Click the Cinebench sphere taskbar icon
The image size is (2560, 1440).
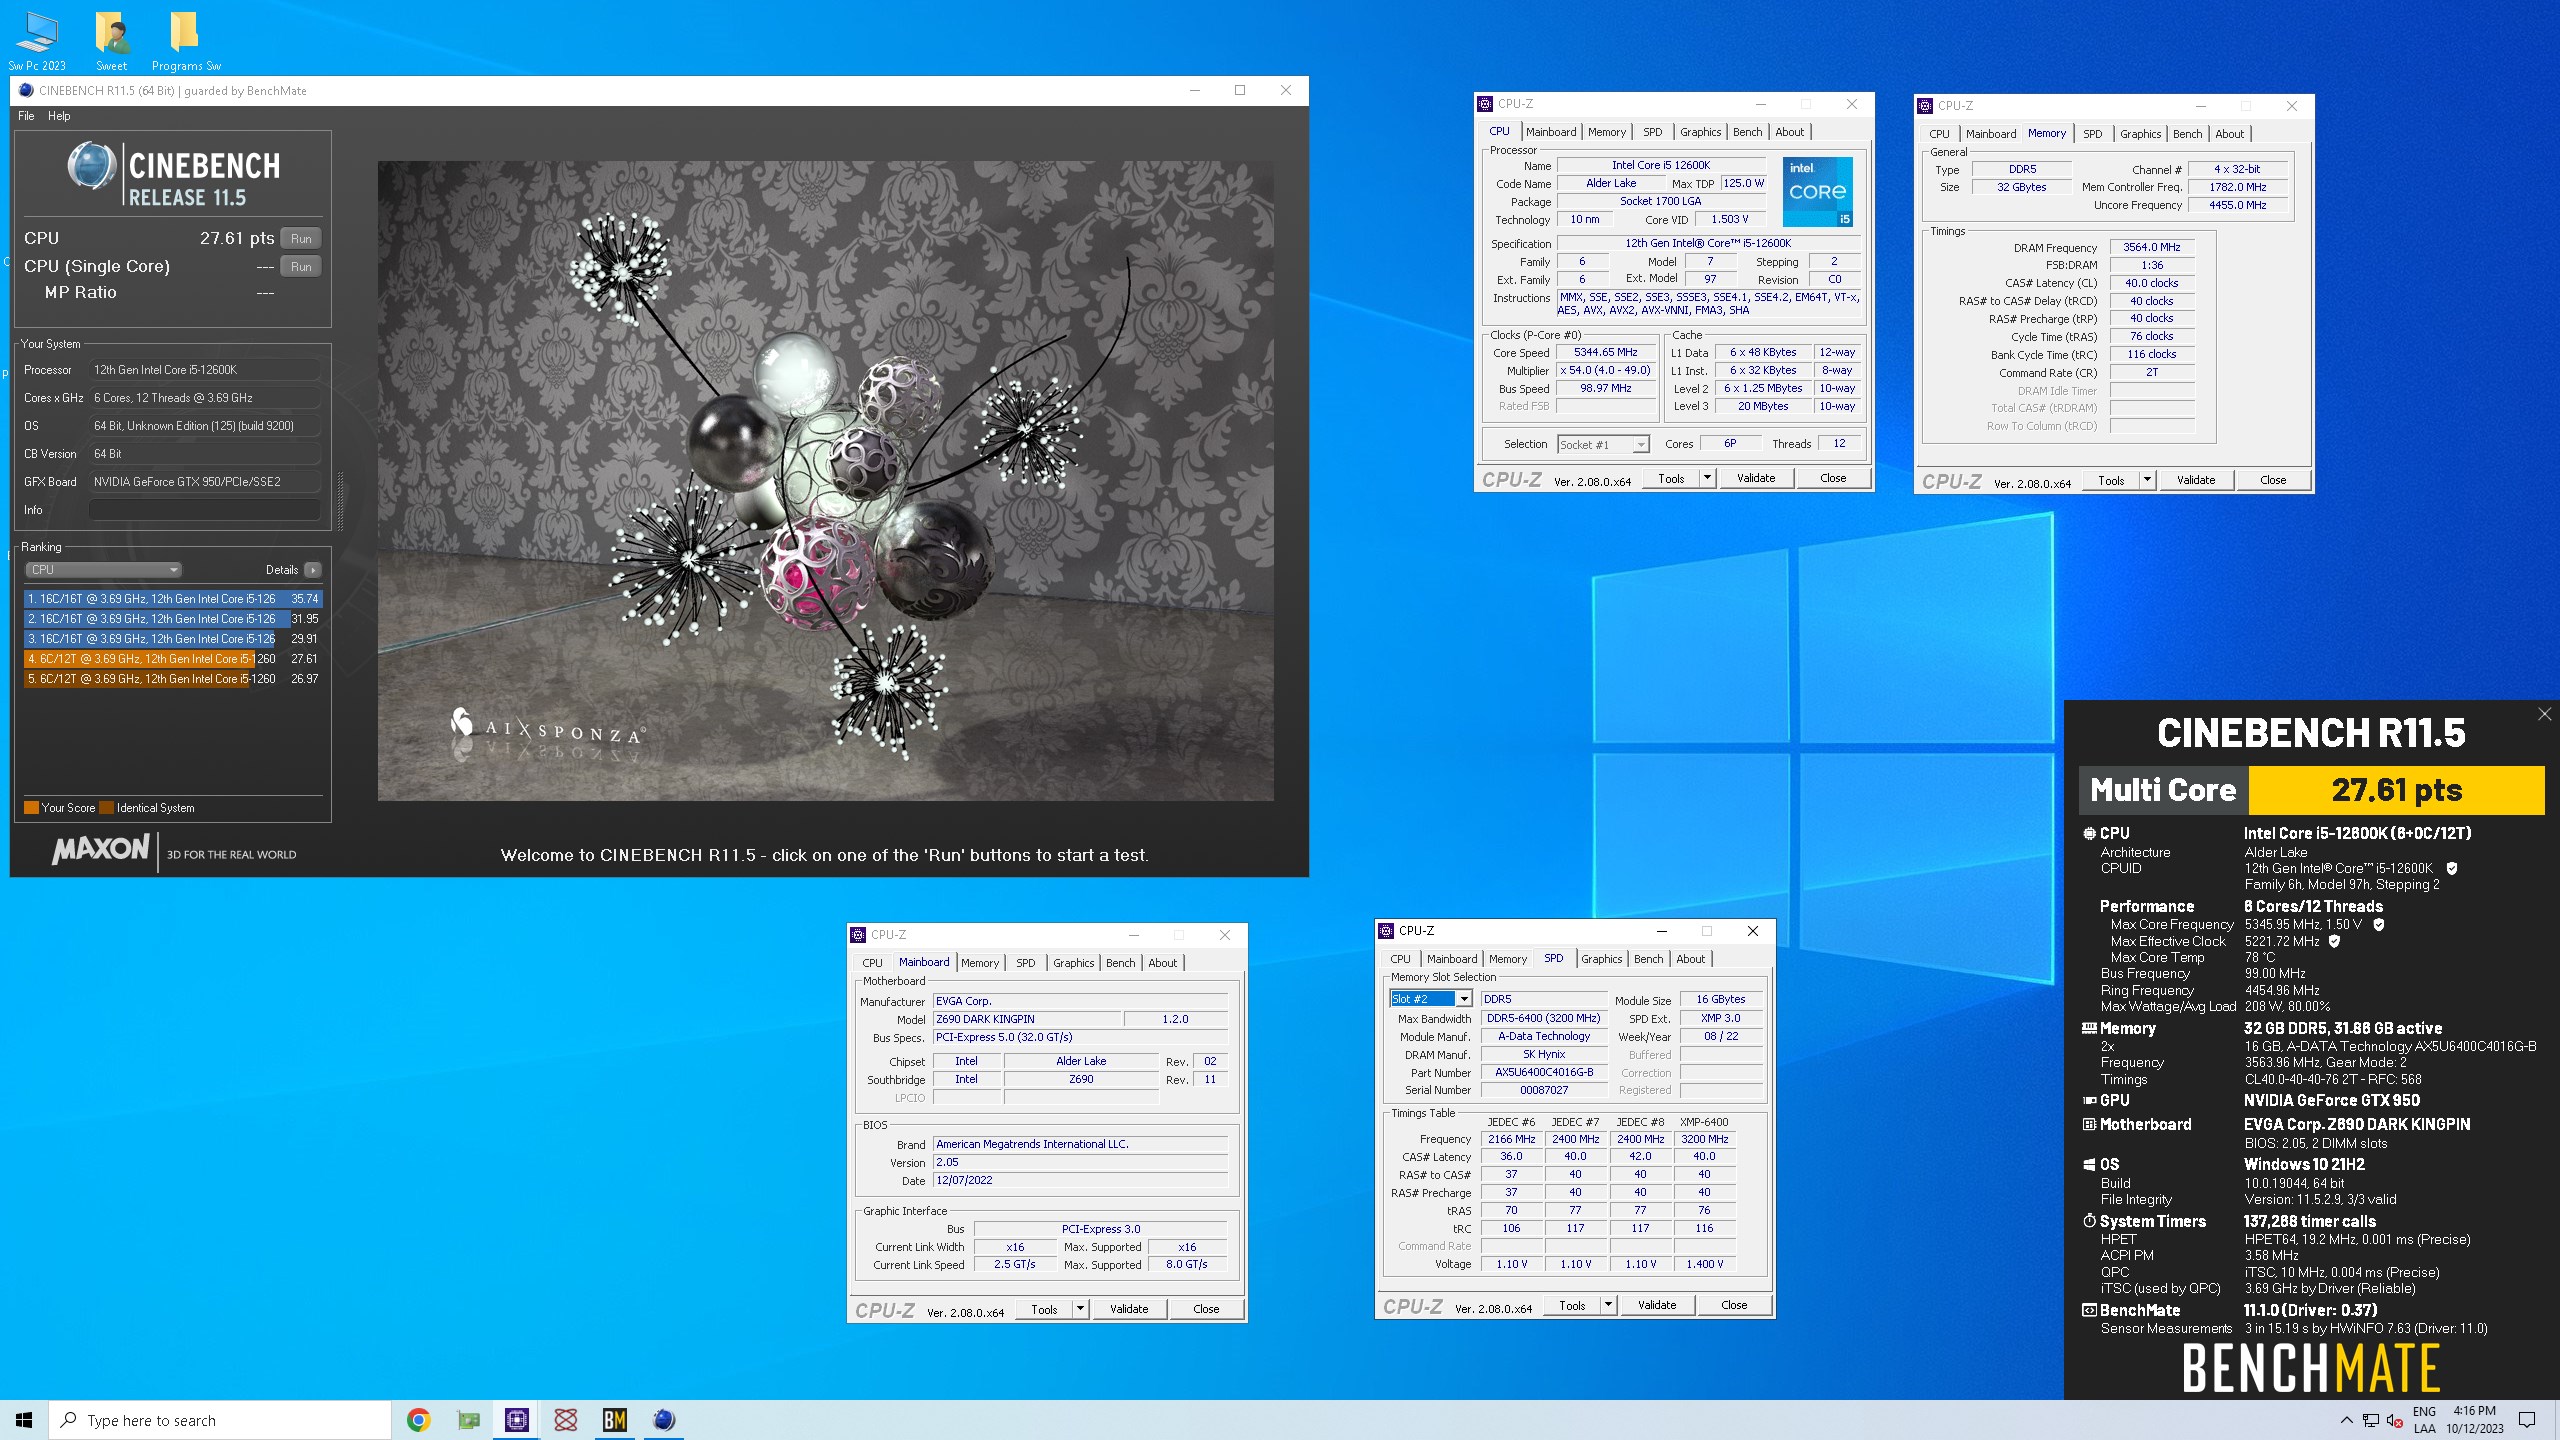(664, 1420)
